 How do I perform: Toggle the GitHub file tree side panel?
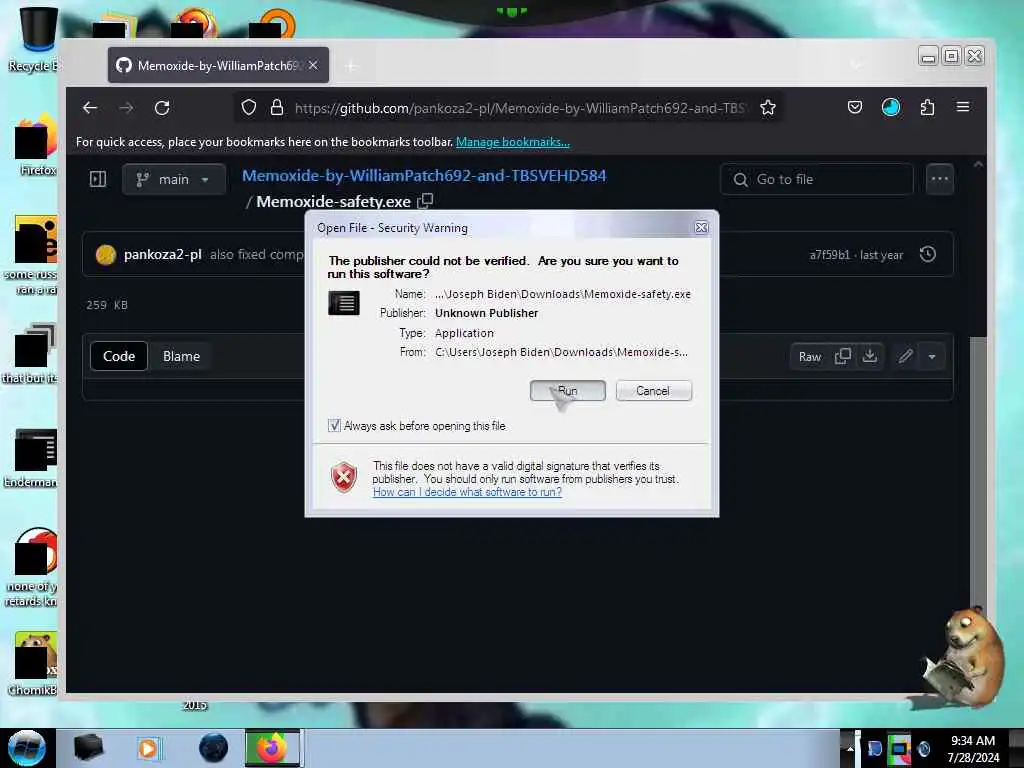click(x=98, y=179)
